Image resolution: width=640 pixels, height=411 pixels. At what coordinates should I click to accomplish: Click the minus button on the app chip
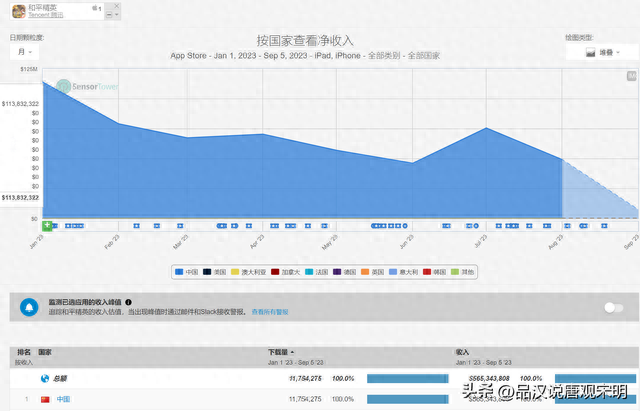click(109, 15)
